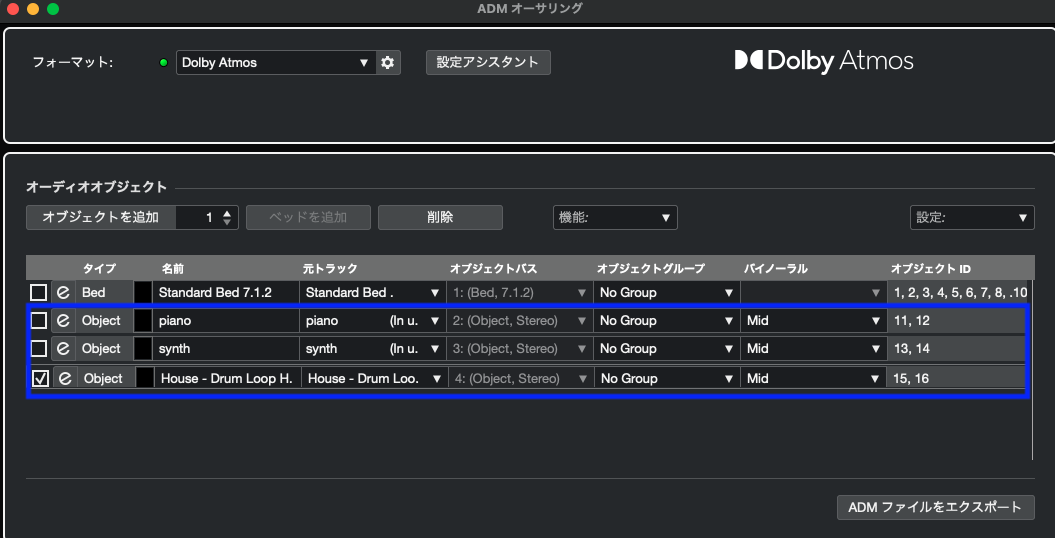Click the synth name field

(x=225, y=349)
